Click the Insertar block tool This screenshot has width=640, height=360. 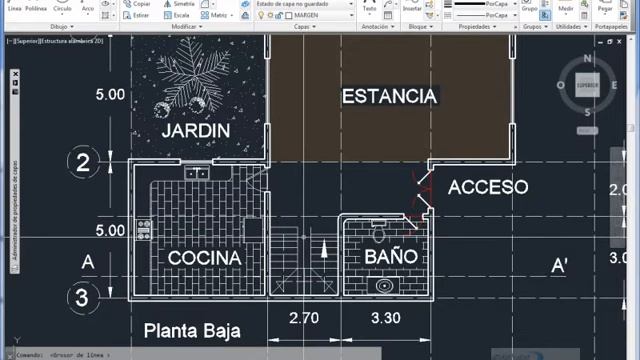[x=412, y=6]
